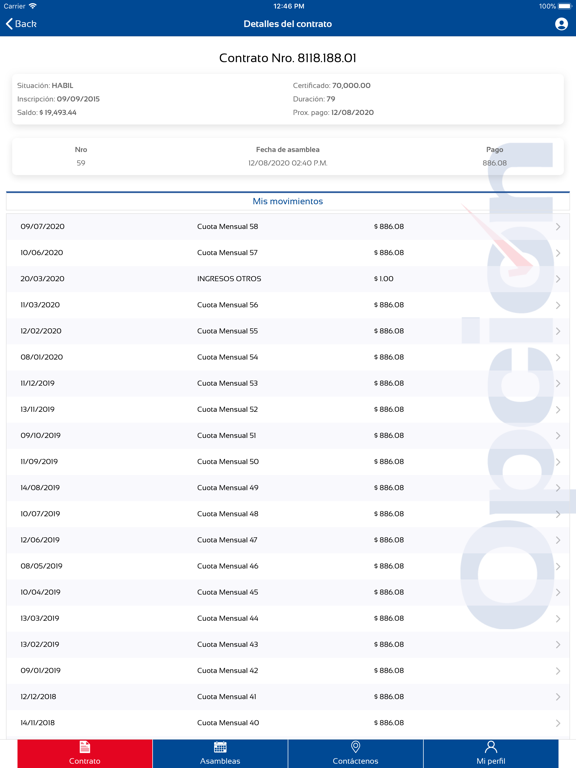Viewport: 576px width, 768px height.
Task: Click the $ 1.00 amount
Action: [384, 279]
